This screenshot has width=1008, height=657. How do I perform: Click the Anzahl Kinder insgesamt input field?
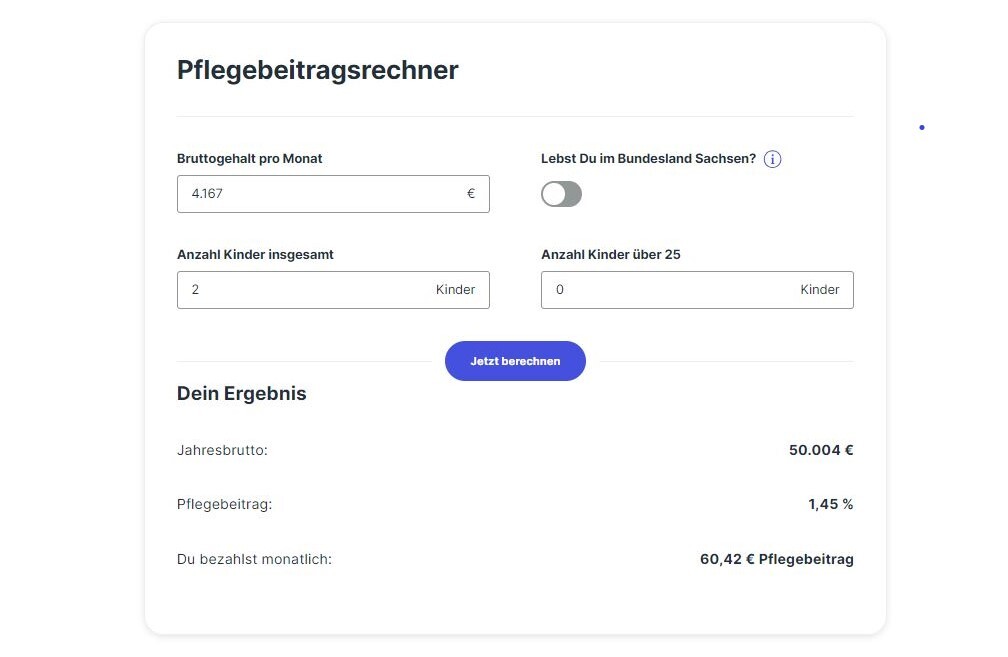(x=333, y=289)
